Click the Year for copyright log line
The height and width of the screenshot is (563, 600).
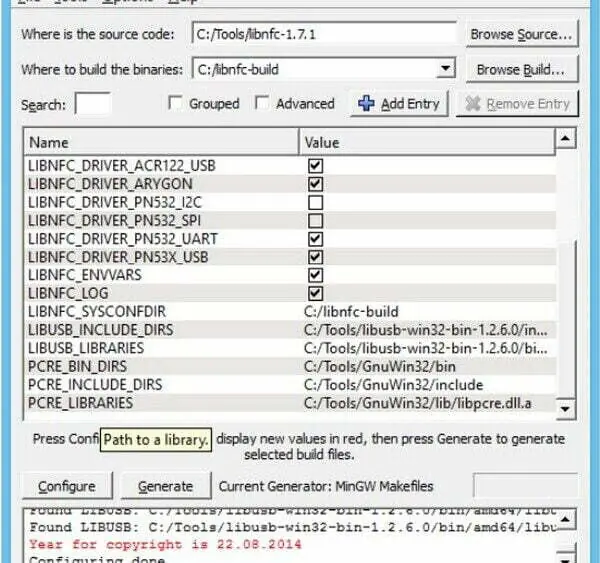[165, 544]
